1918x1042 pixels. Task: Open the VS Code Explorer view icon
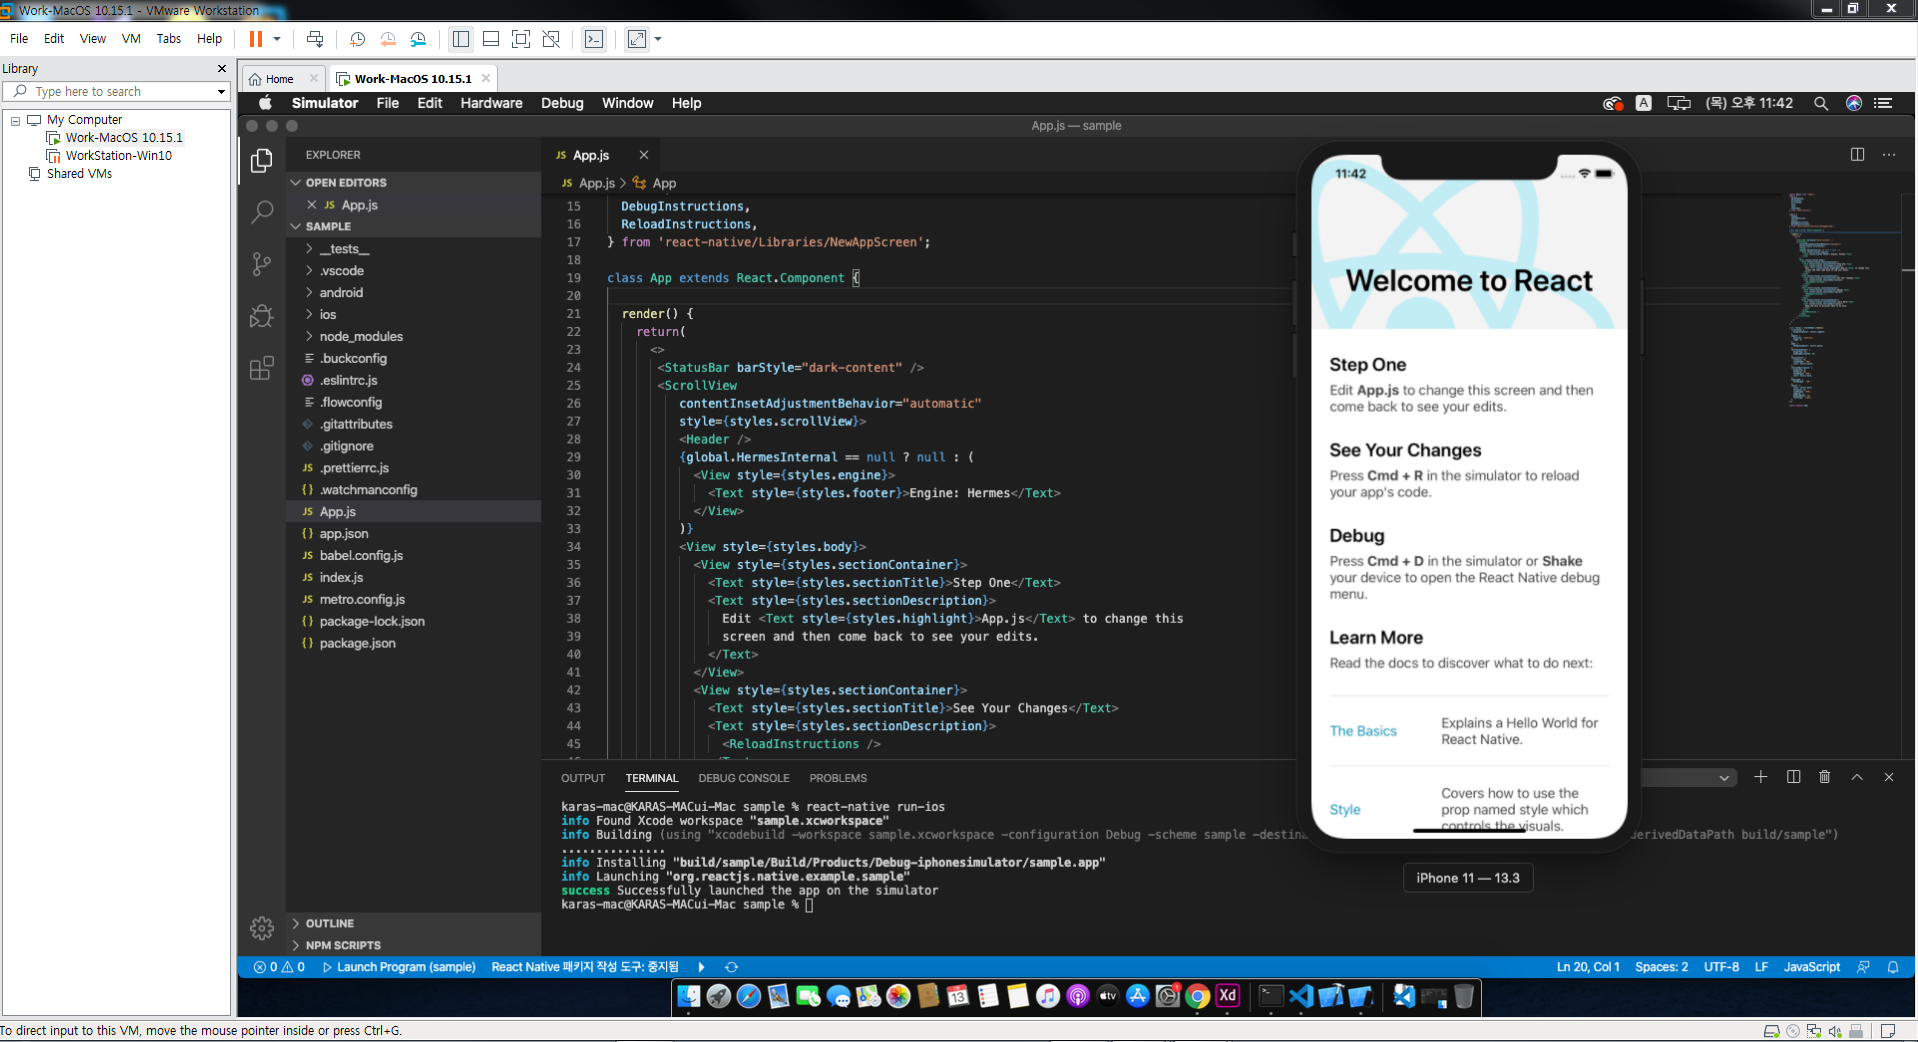coord(262,161)
